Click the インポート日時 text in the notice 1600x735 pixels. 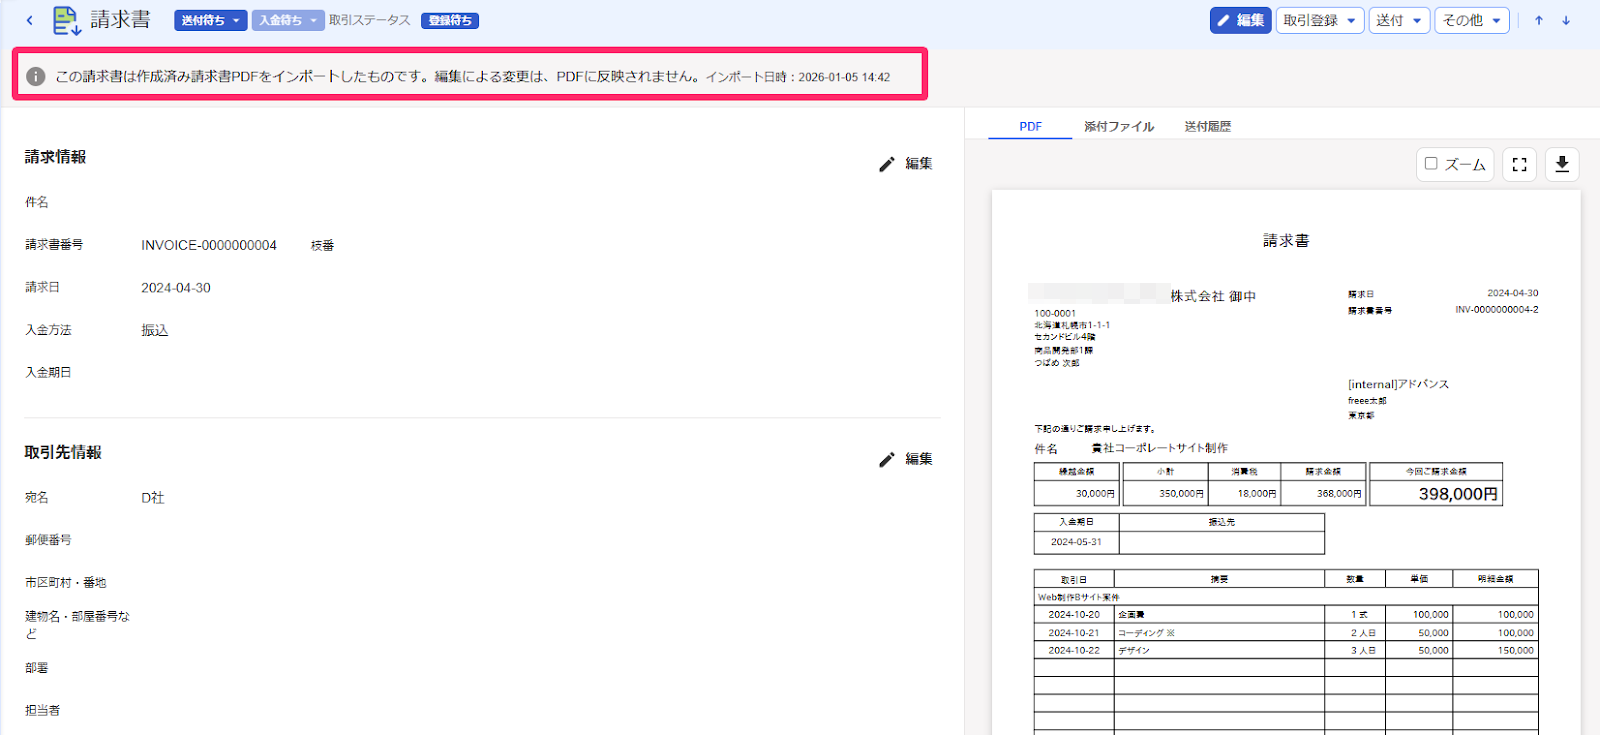(798, 77)
